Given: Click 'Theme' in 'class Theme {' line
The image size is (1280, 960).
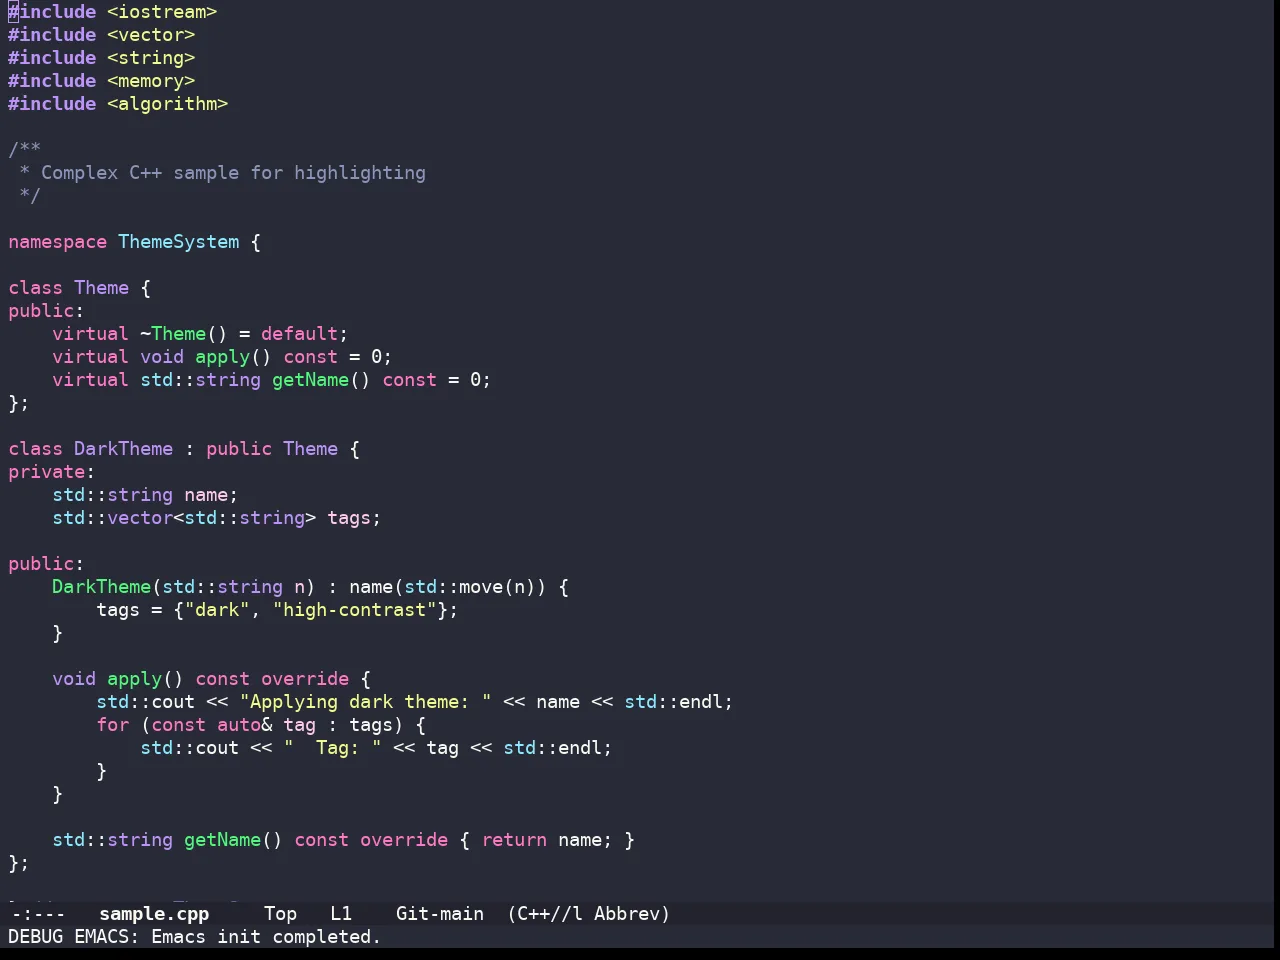Looking at the screenshot, I should pyautogui.click(x=101, y=288).
